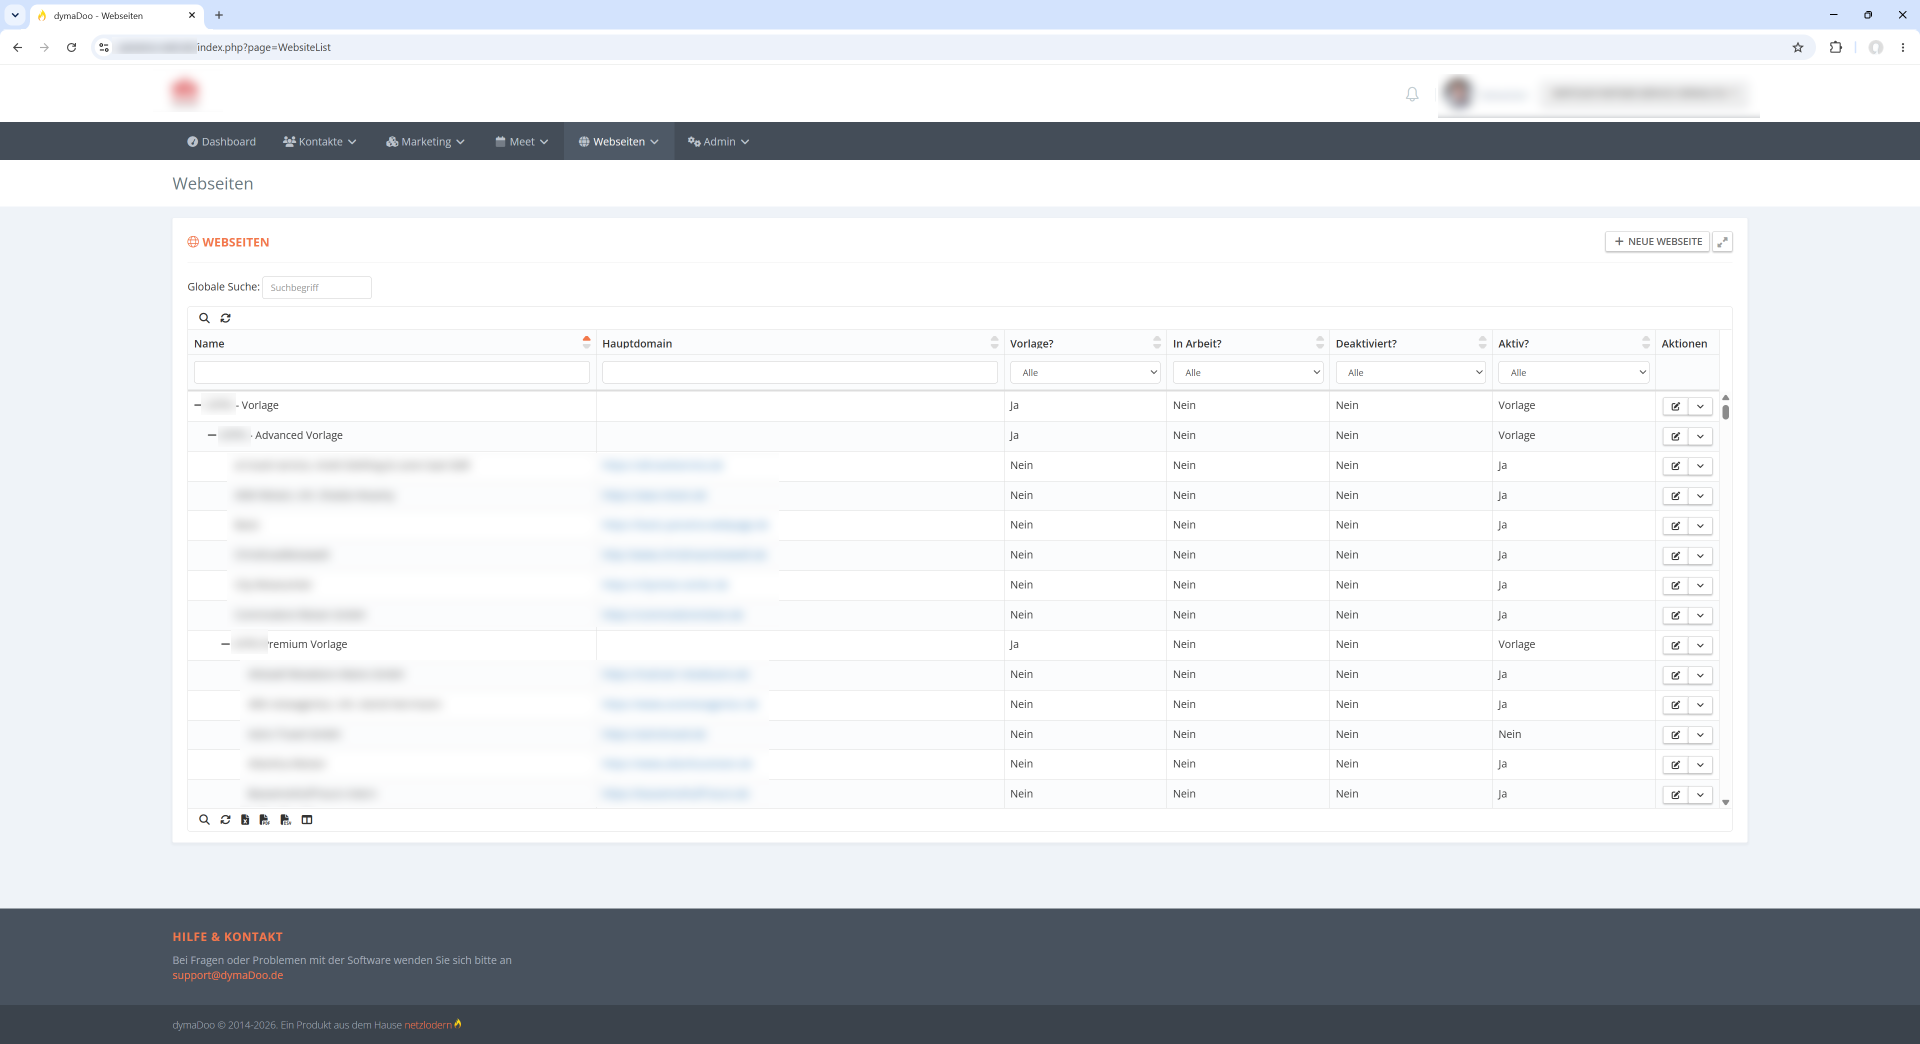Export the table as CSV

286,820
